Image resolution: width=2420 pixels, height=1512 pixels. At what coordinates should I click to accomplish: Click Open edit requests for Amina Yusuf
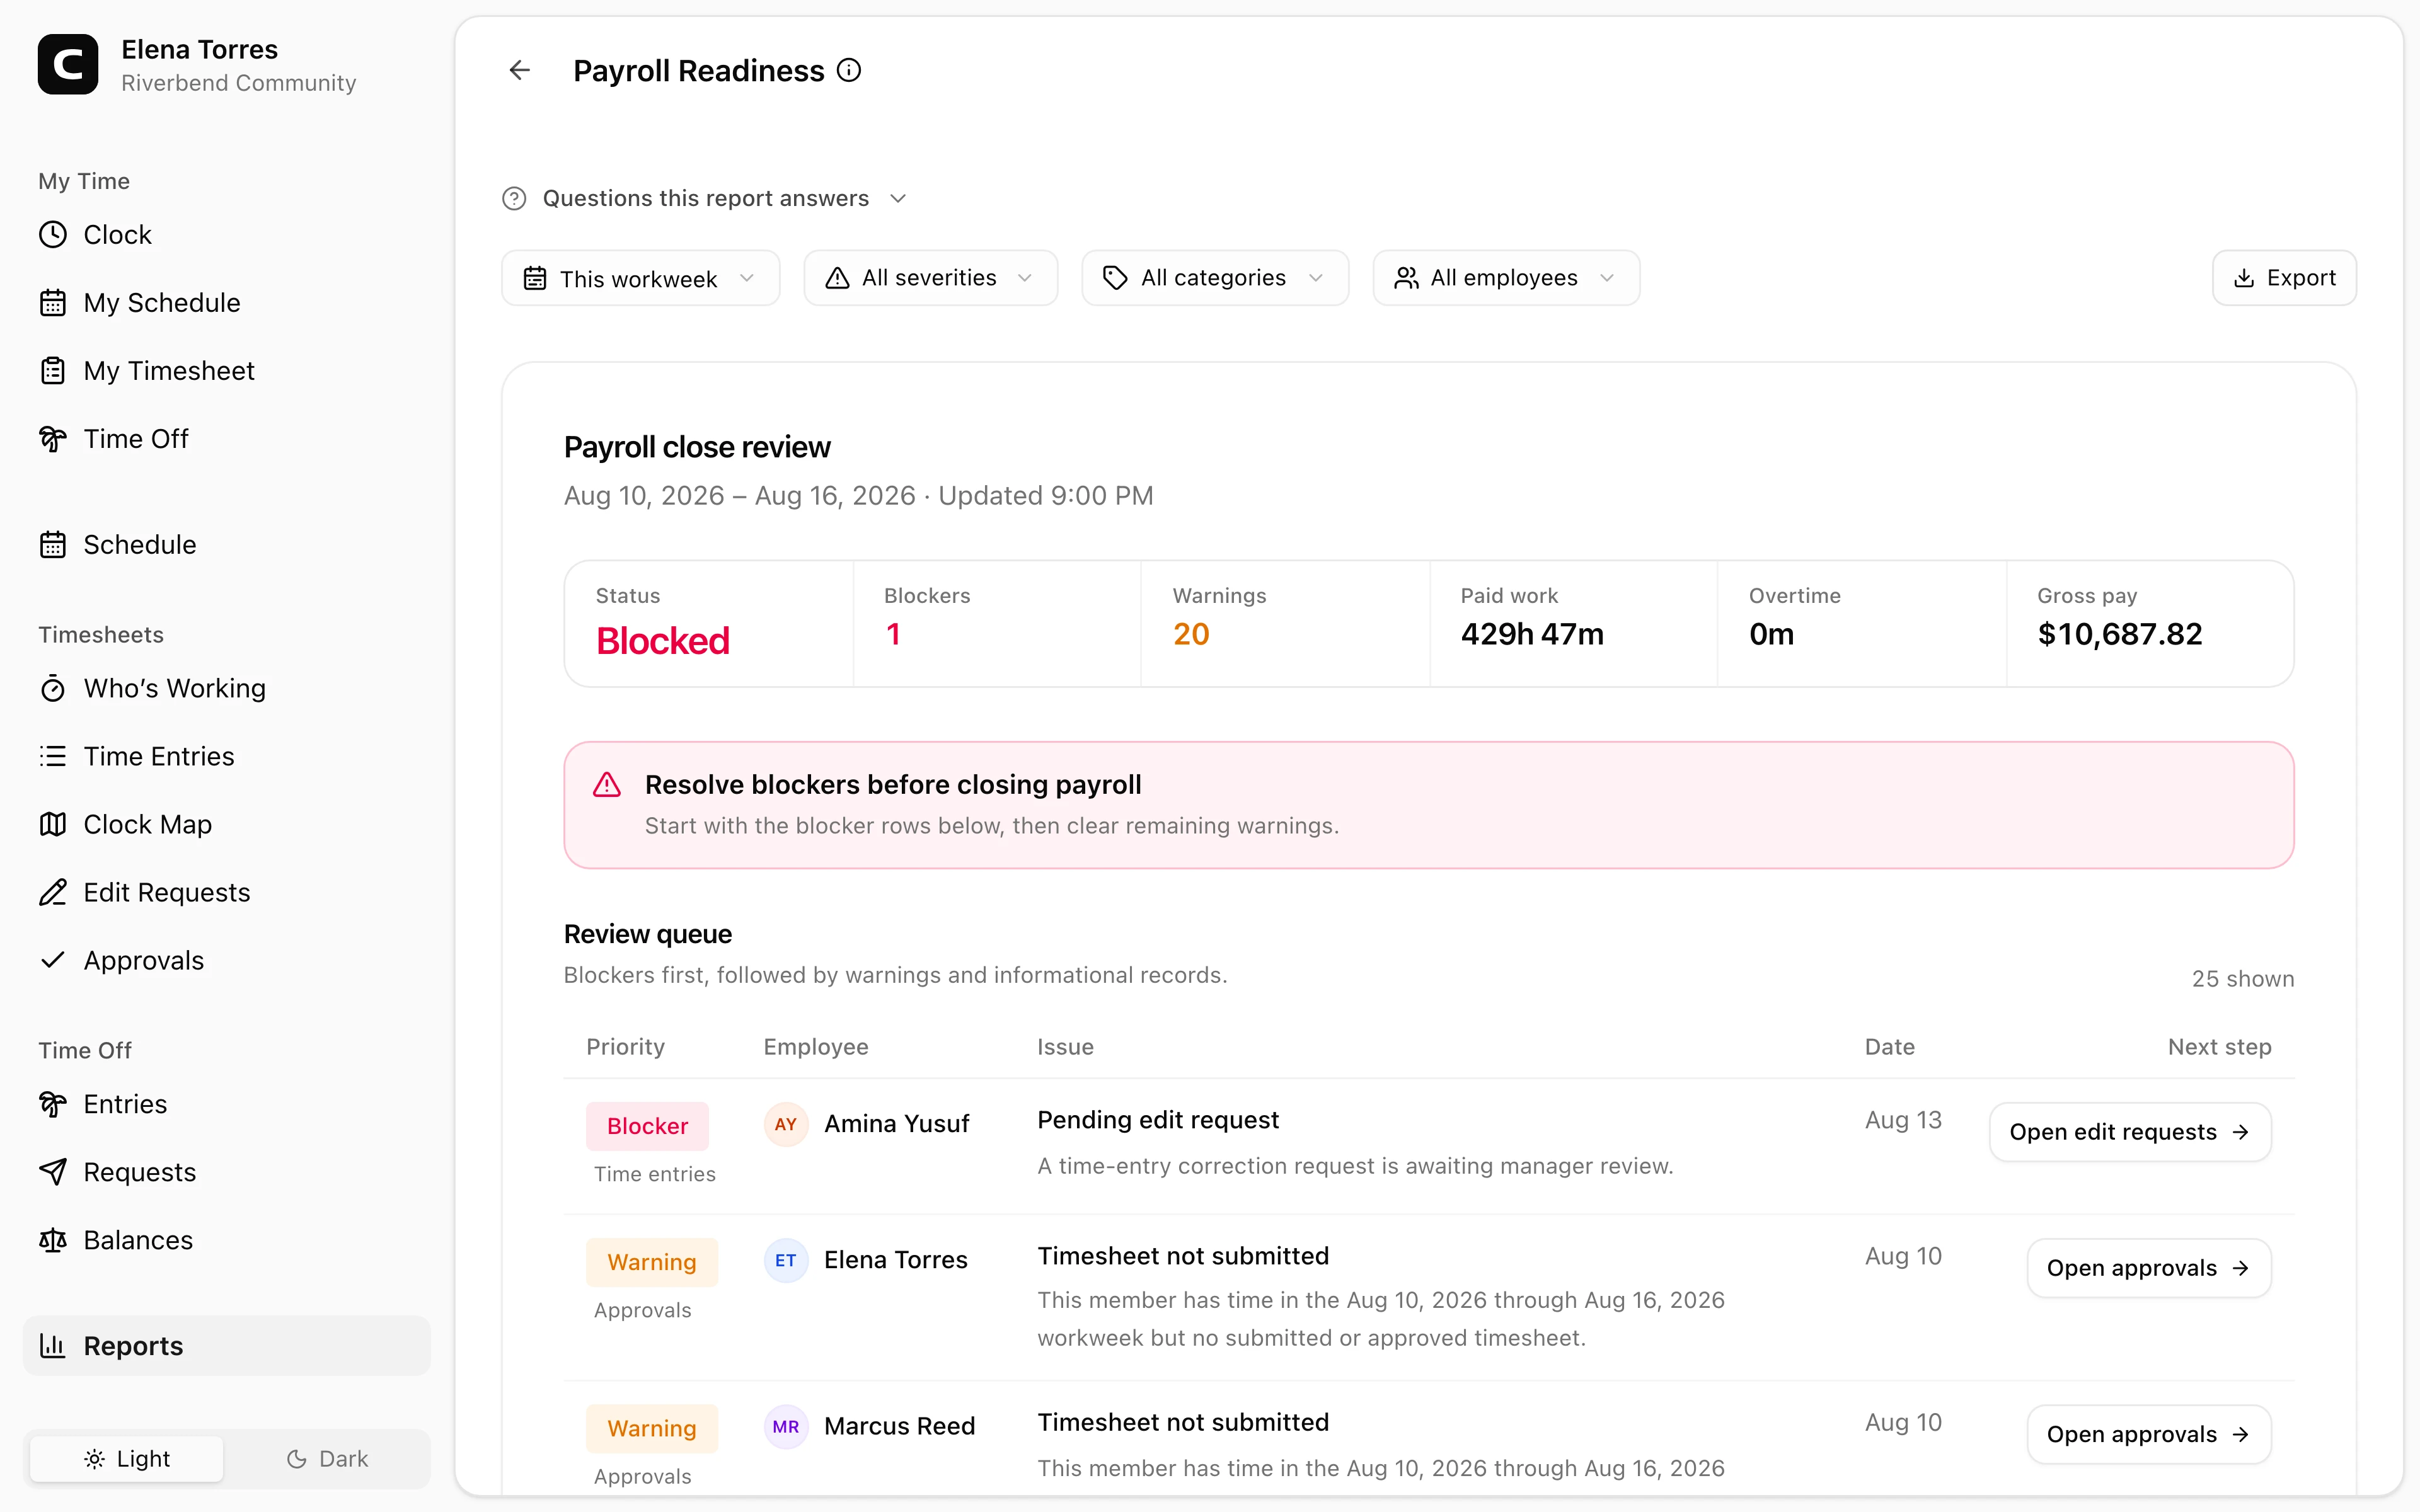coord(2130,1133)
